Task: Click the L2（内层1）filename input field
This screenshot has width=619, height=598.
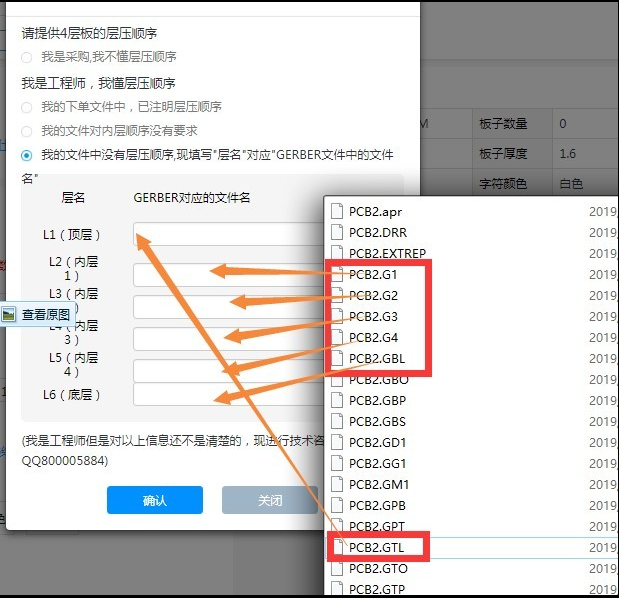Action: click(x=228, y=275)
